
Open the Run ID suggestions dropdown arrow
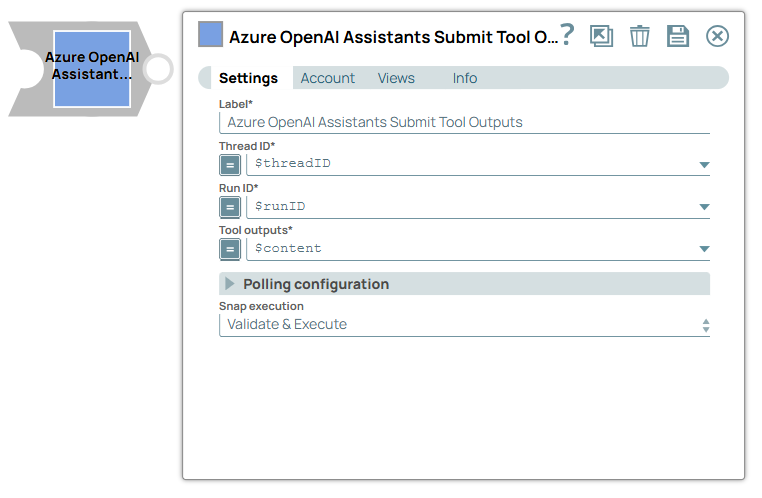pos(704,207)
